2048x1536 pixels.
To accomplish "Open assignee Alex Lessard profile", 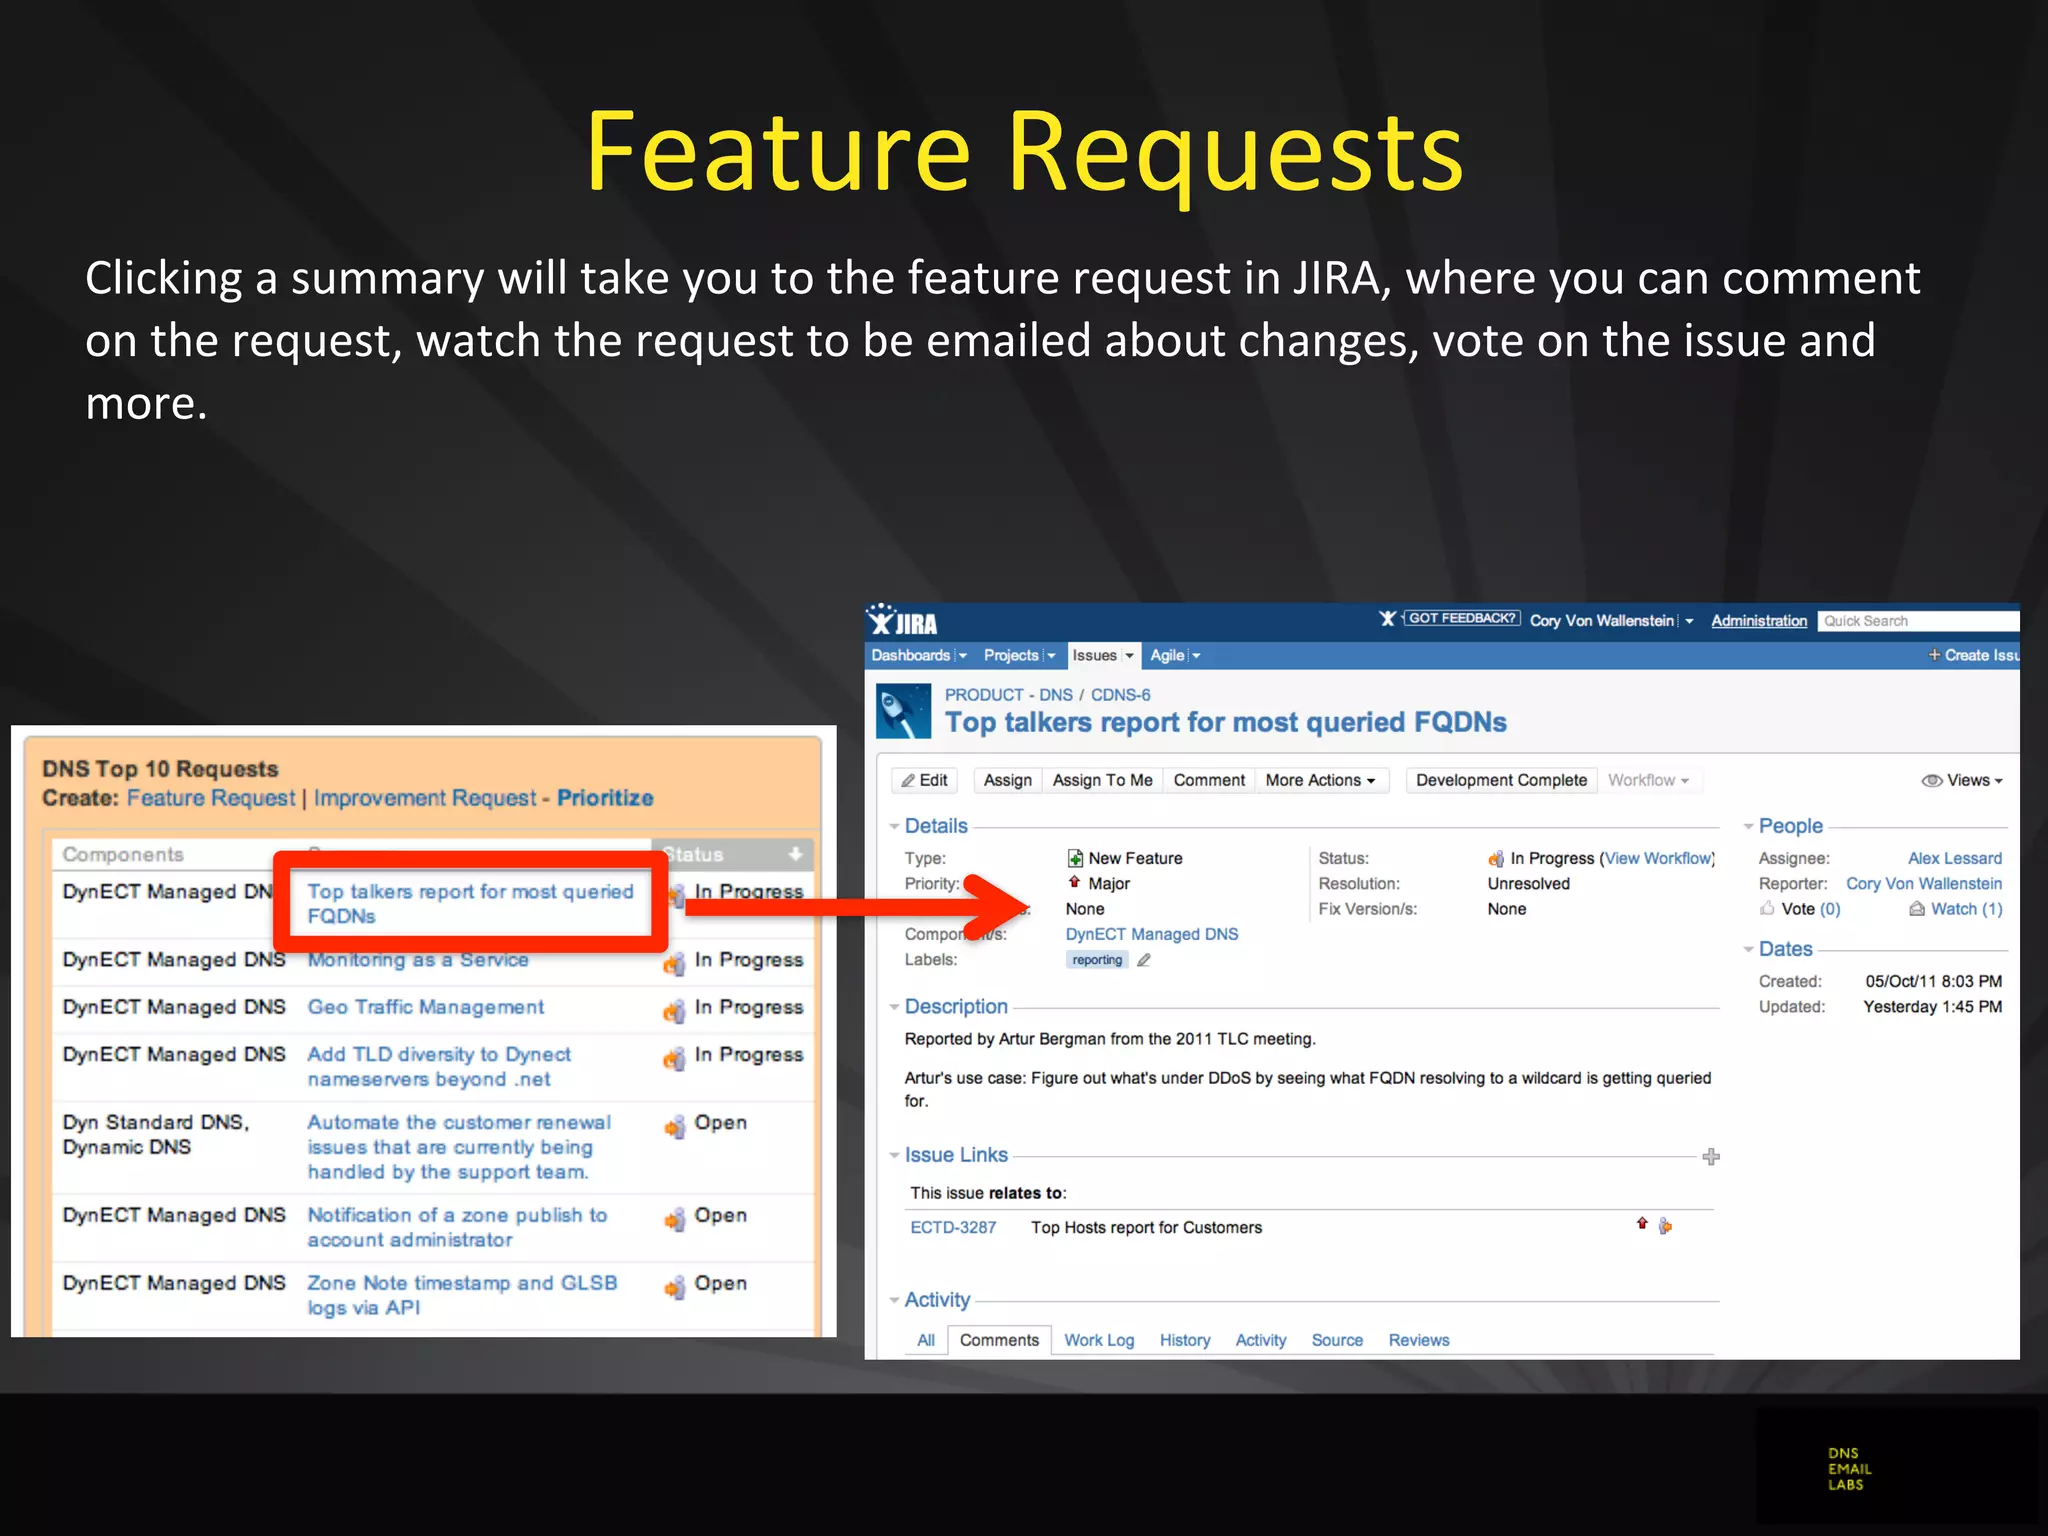I will pyautogui.click(x=1954, y=858).
